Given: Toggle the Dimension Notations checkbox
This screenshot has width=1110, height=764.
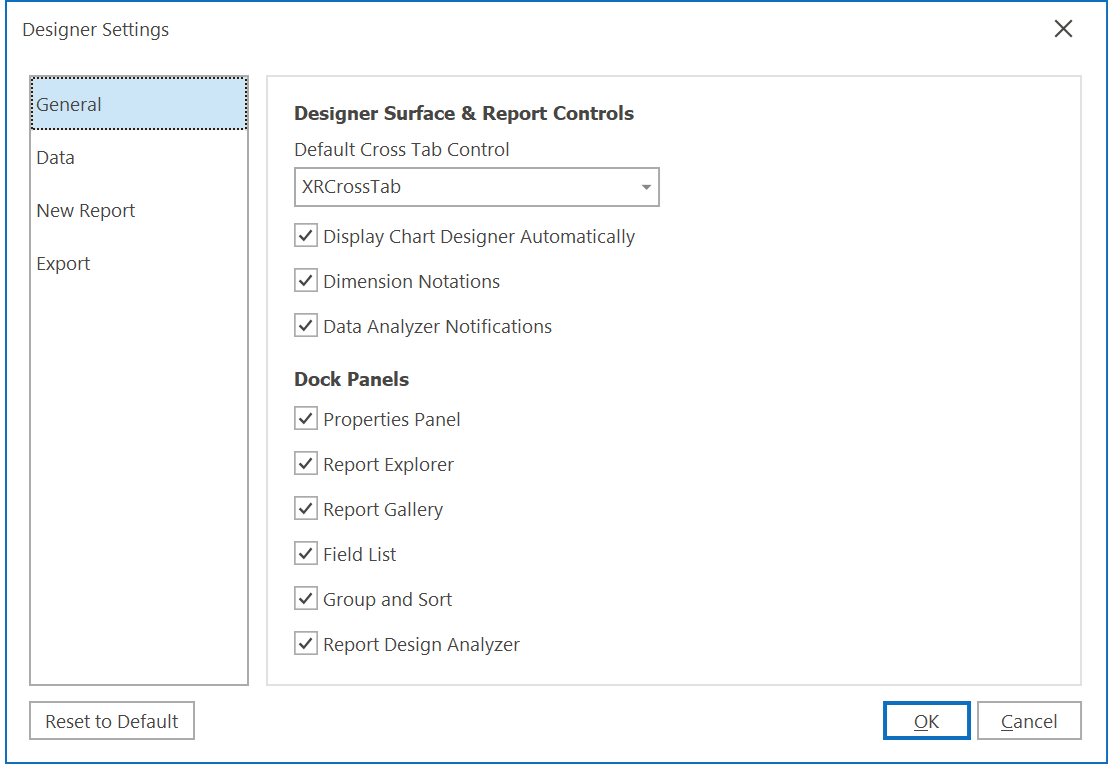Looking at the screenshot, I should point(306,282).
